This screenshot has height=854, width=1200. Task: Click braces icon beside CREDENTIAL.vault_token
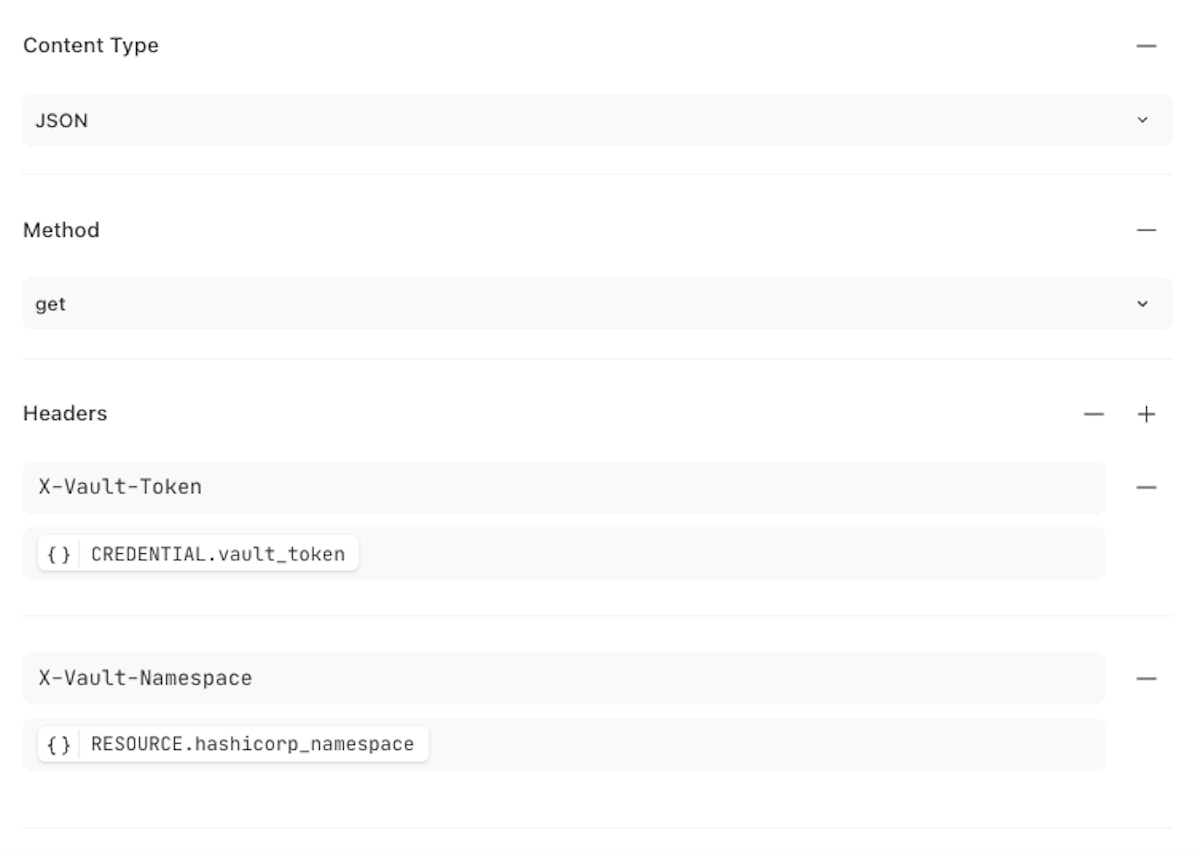[59, 554]
